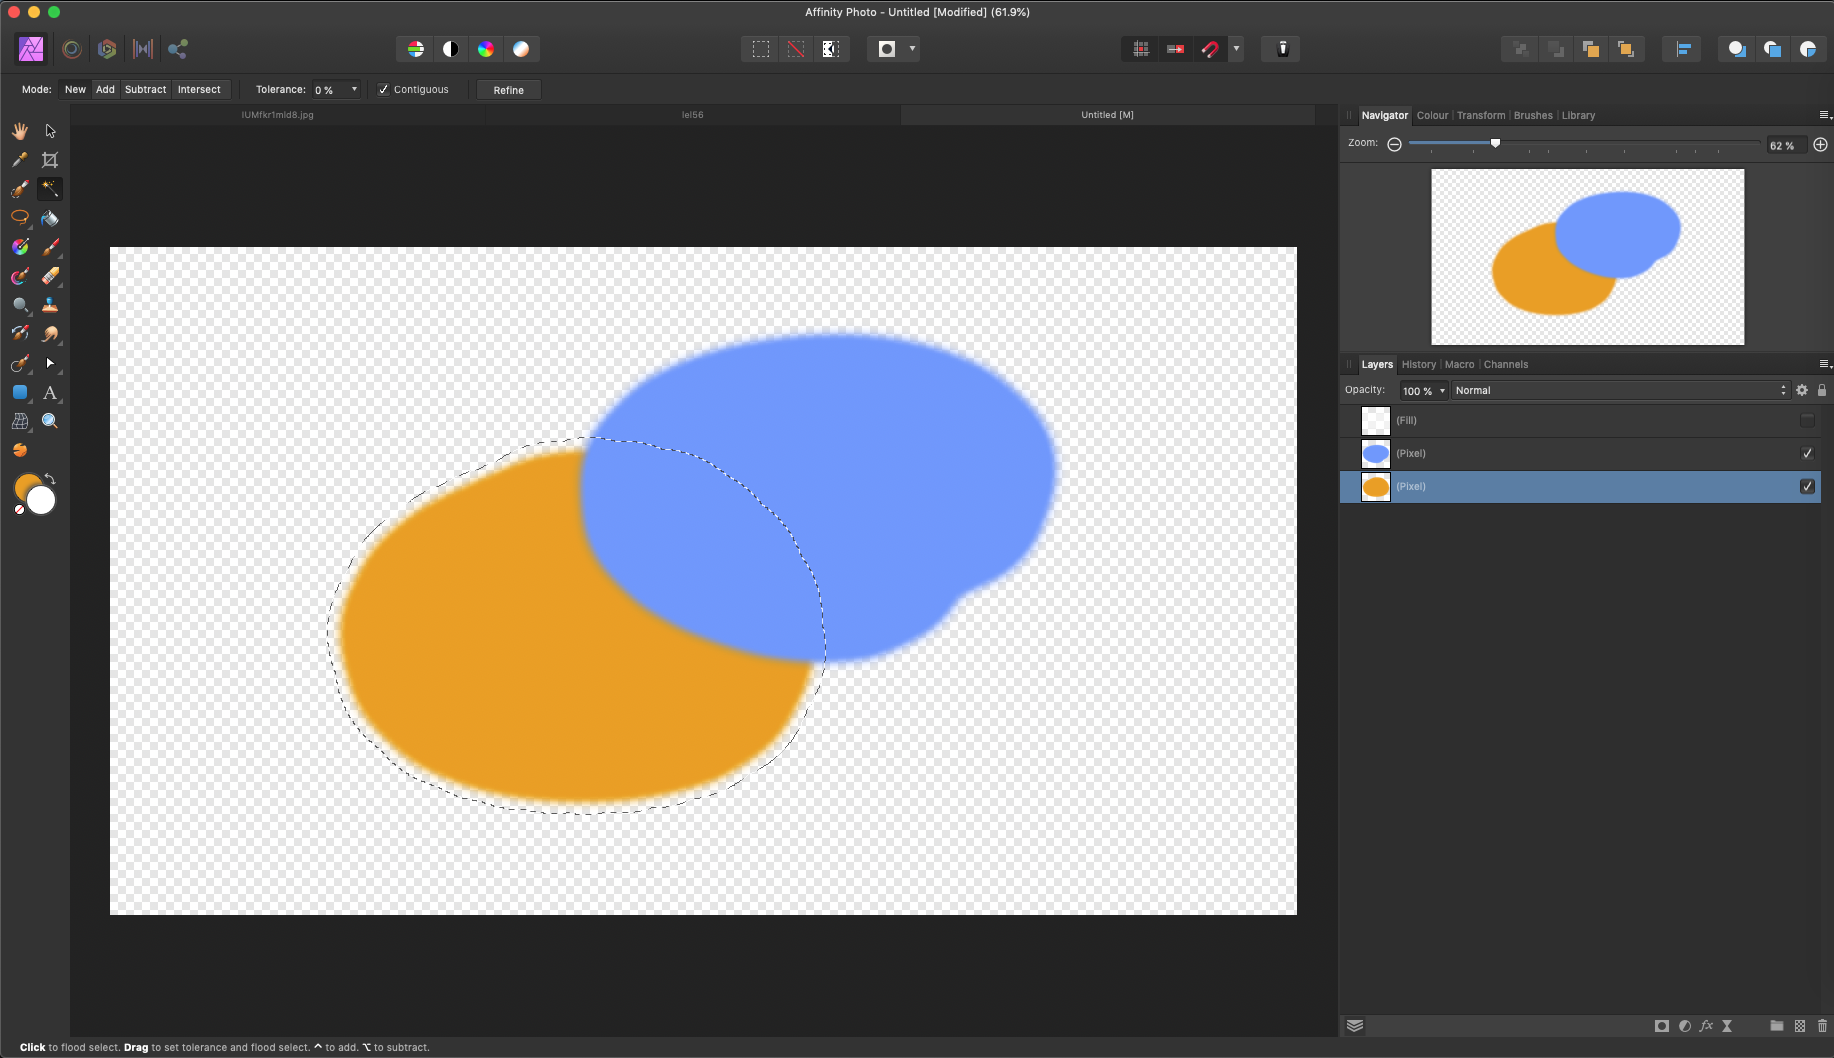
Task: Switch to the History tab
Action: click(1418, 365)
